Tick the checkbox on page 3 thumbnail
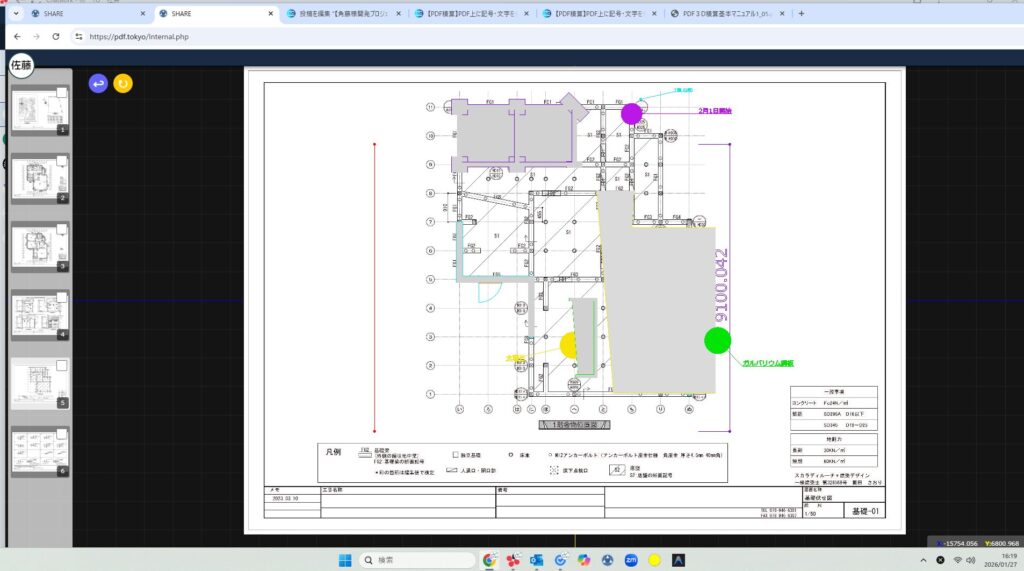Viewport: 1024px width, 571px height. (x=62, y=230)
